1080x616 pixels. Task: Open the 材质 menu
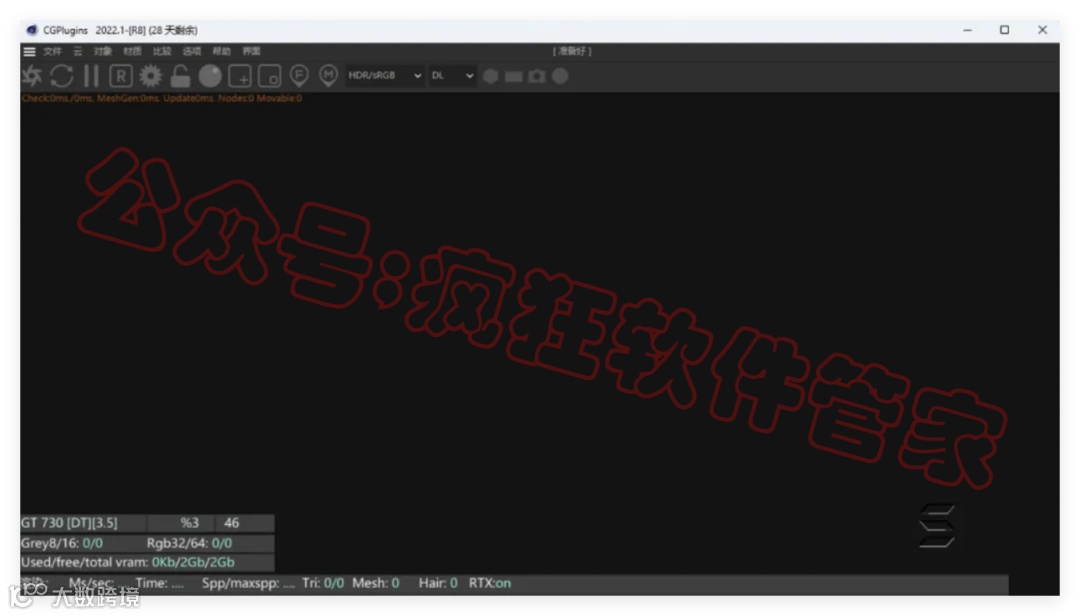tap(132, 52)
